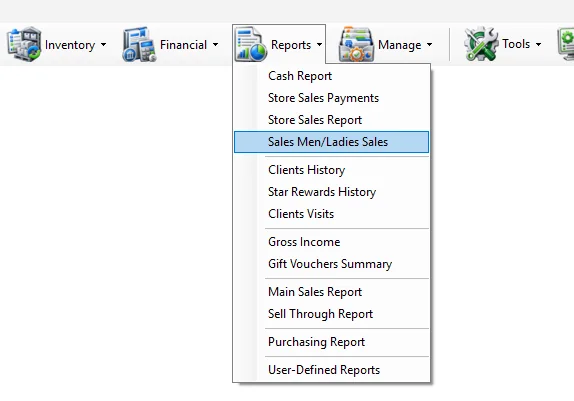The height and width of the screenshot is (401, 574).
Task: Click the Tools wrench and gear icon
Action: 481,44
